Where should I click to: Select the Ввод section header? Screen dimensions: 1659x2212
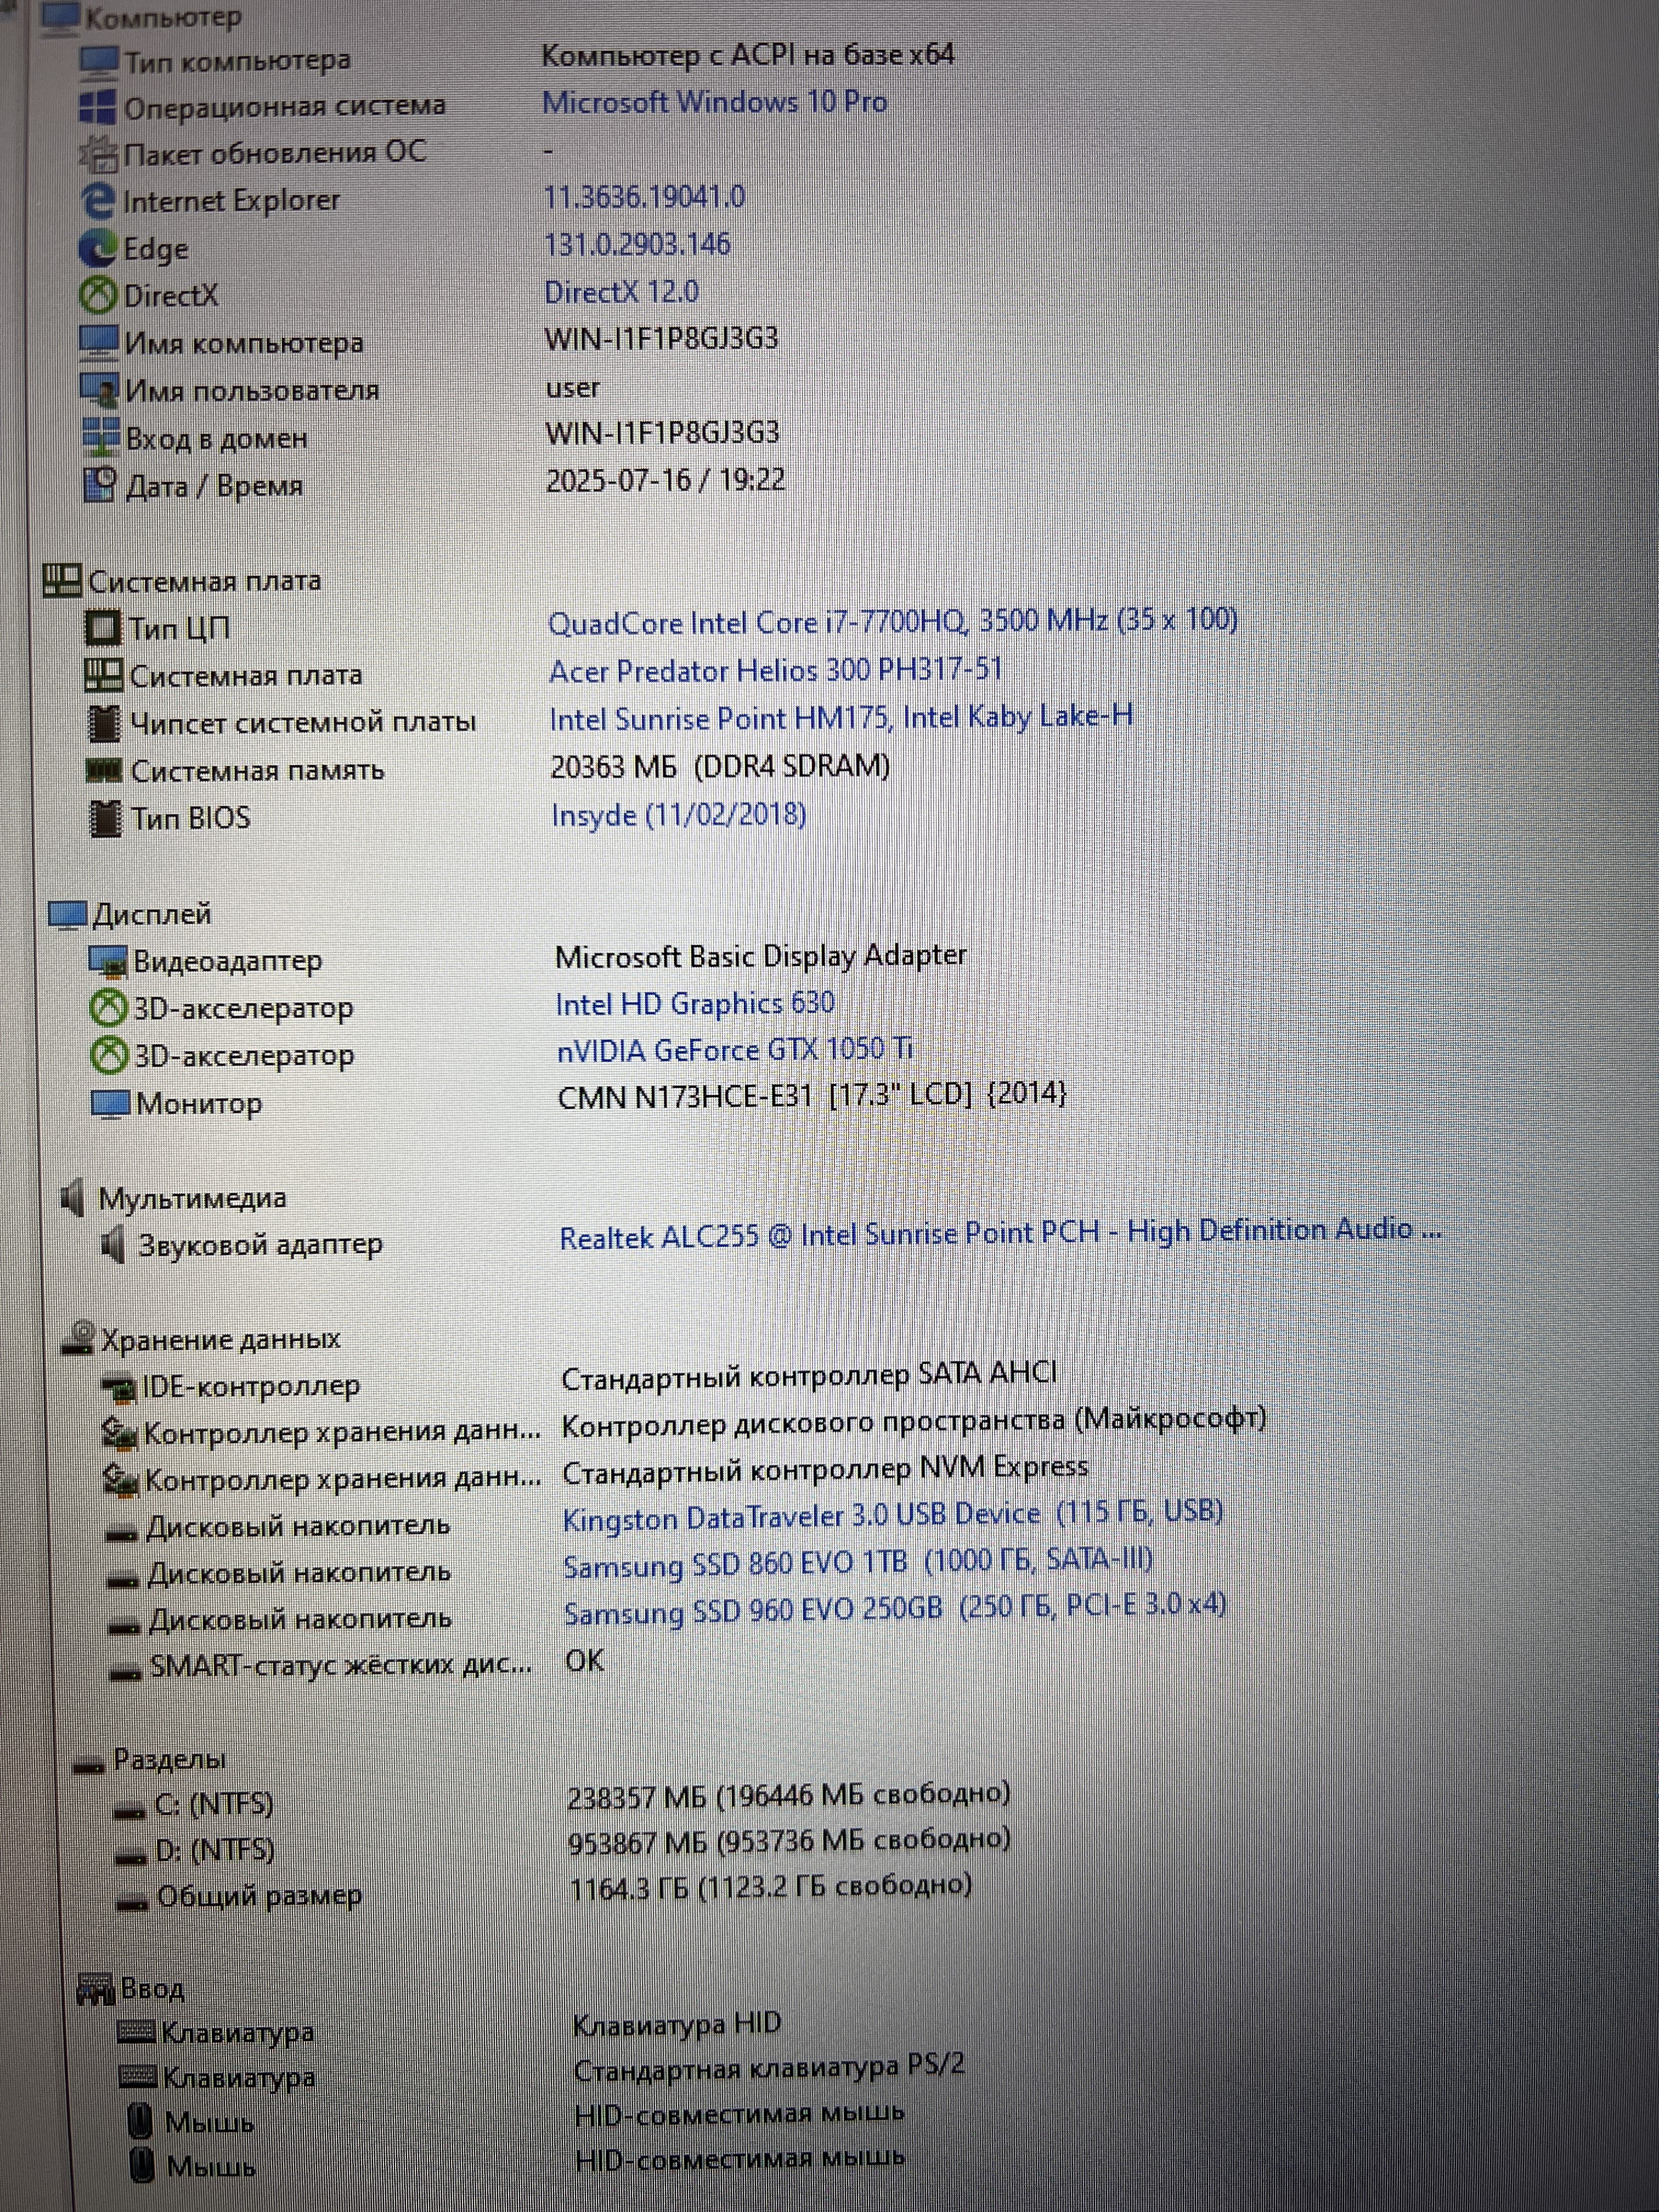pyautogui.click(x=152, y=1988)
